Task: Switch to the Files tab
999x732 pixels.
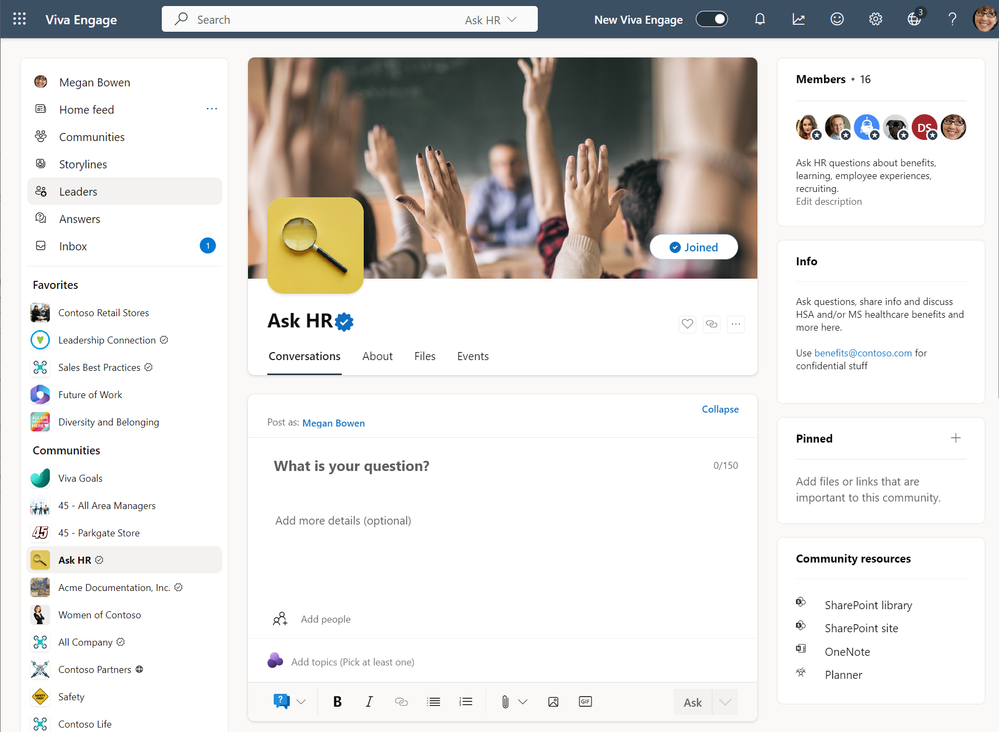Action: click(x=424, y=356)
